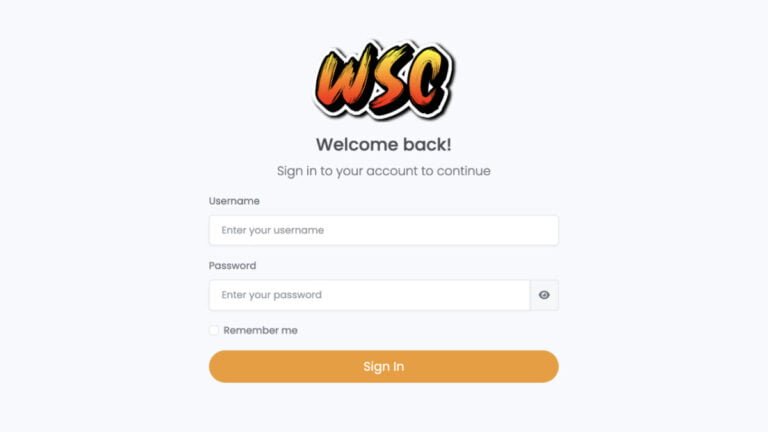Image resolution: width=768 pixels, height=432 pixels.
Task: Focus the Password input field
Action: 370,295
